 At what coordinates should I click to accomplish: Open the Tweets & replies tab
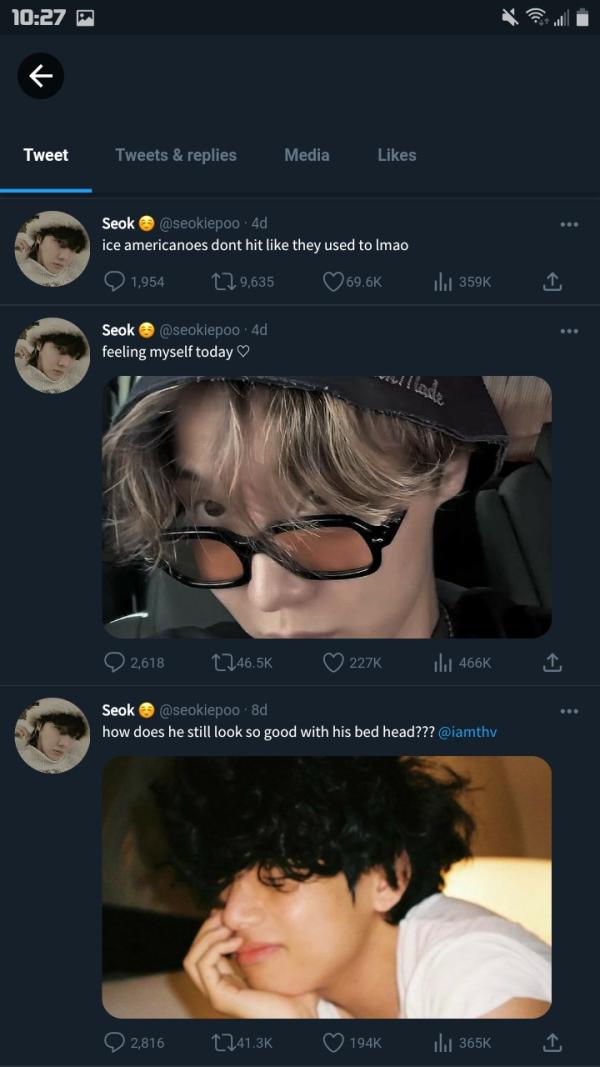tap(176, 155)
